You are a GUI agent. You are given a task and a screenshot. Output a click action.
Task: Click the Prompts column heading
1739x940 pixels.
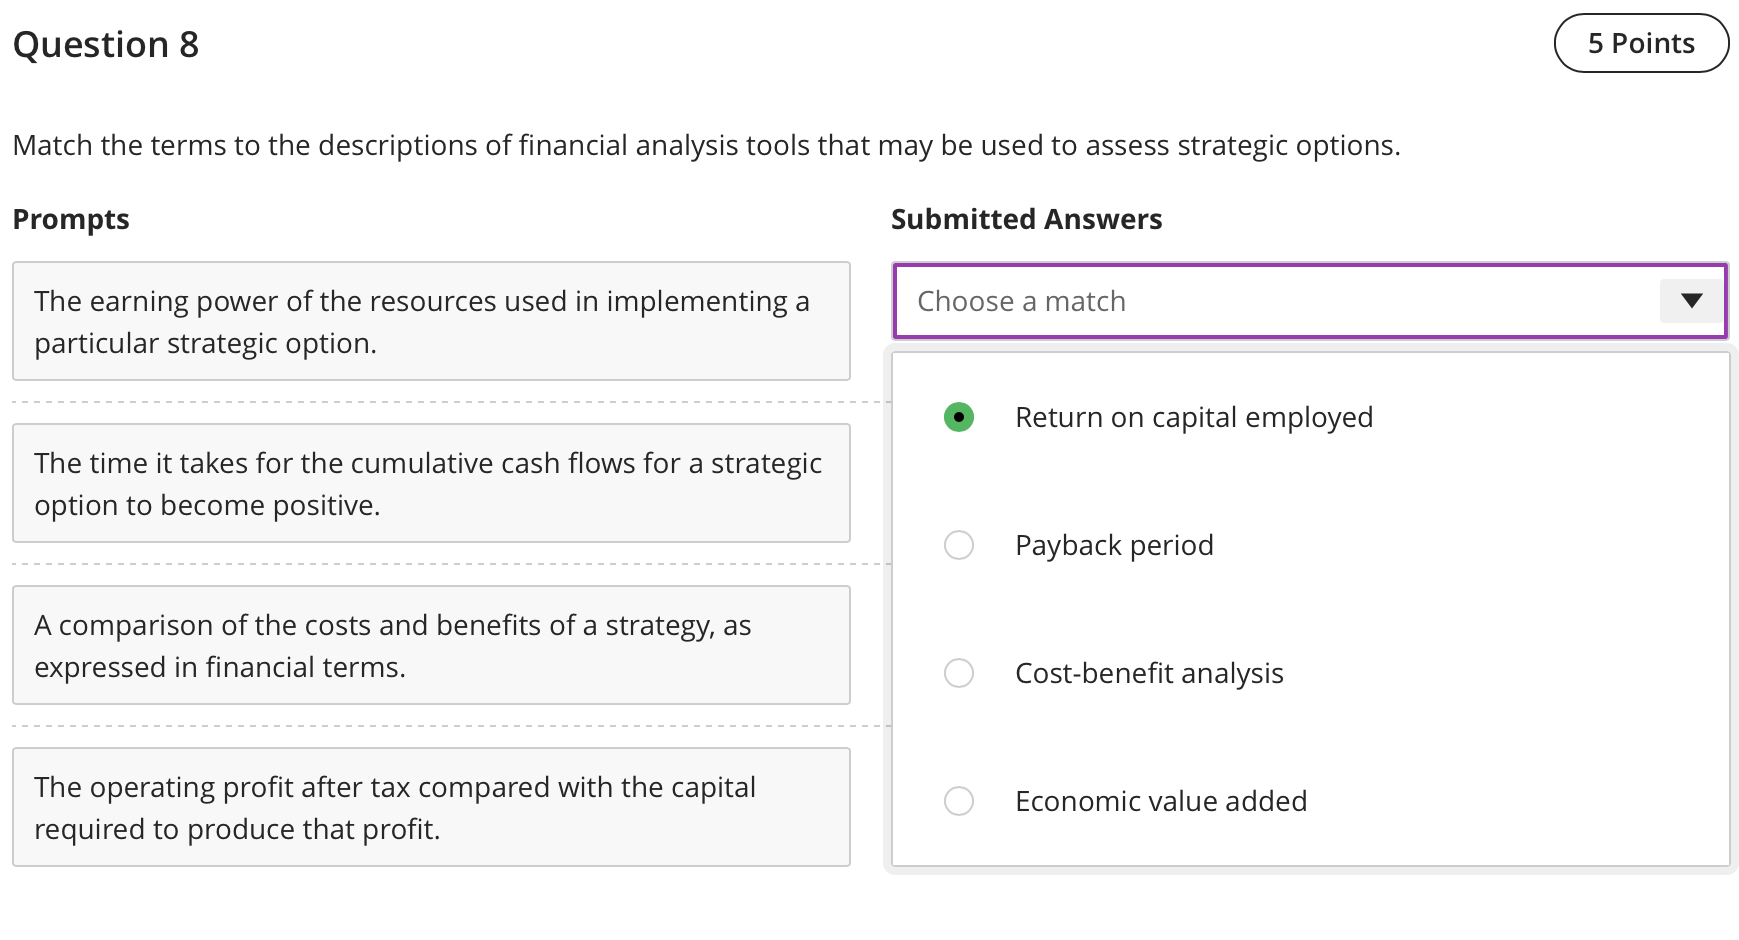71,219
